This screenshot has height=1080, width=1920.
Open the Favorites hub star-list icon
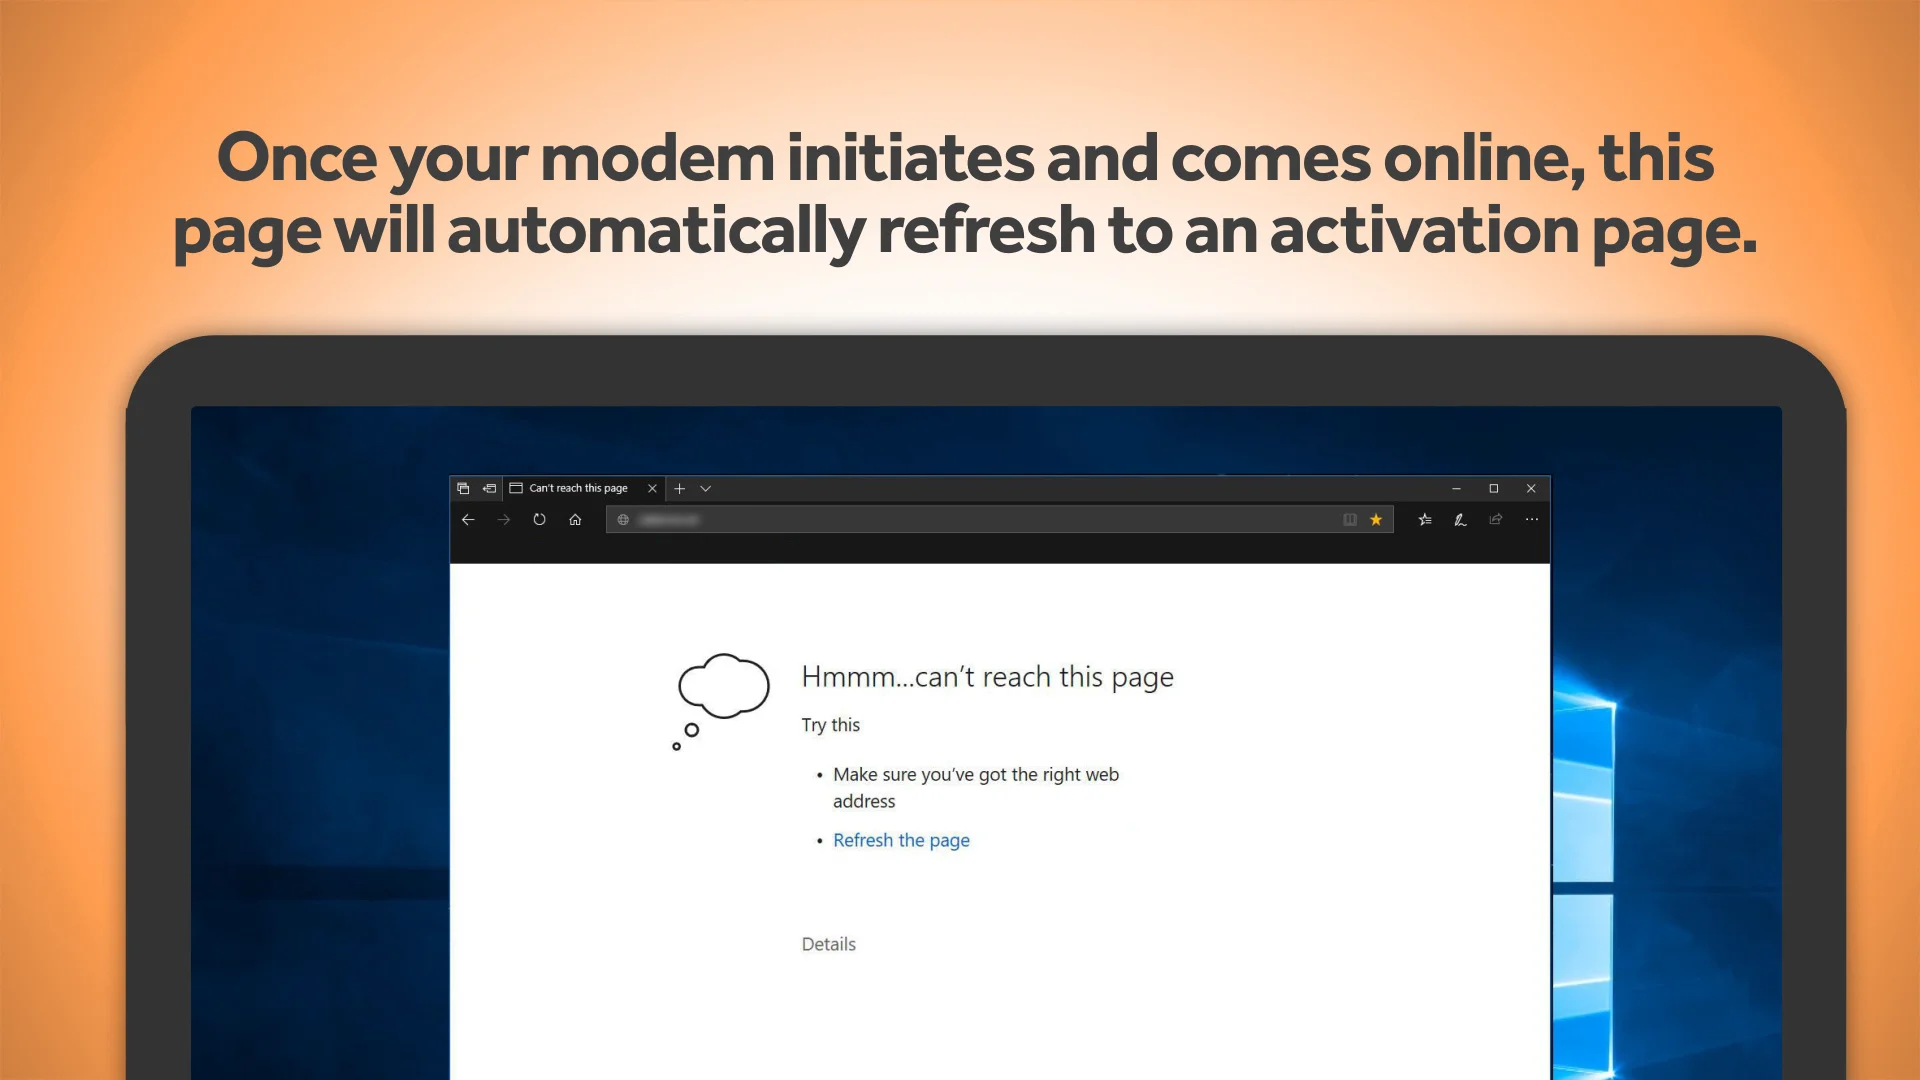click(1425, 519)
